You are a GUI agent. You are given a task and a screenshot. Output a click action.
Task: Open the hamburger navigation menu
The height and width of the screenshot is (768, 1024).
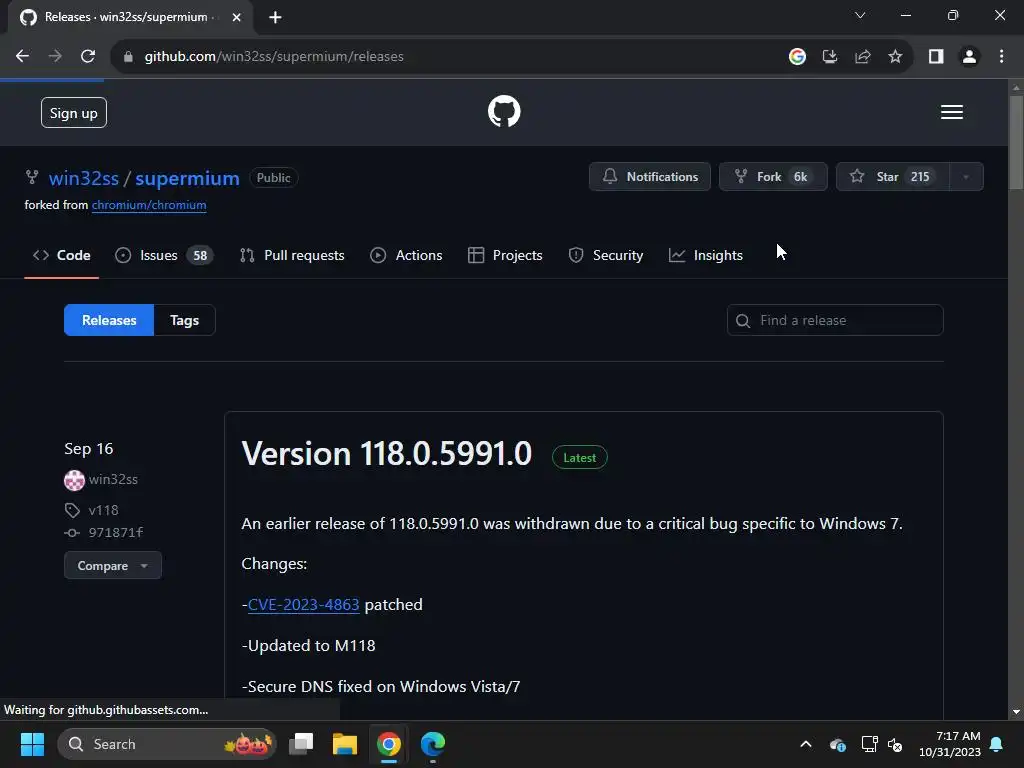tap(952, 112)
